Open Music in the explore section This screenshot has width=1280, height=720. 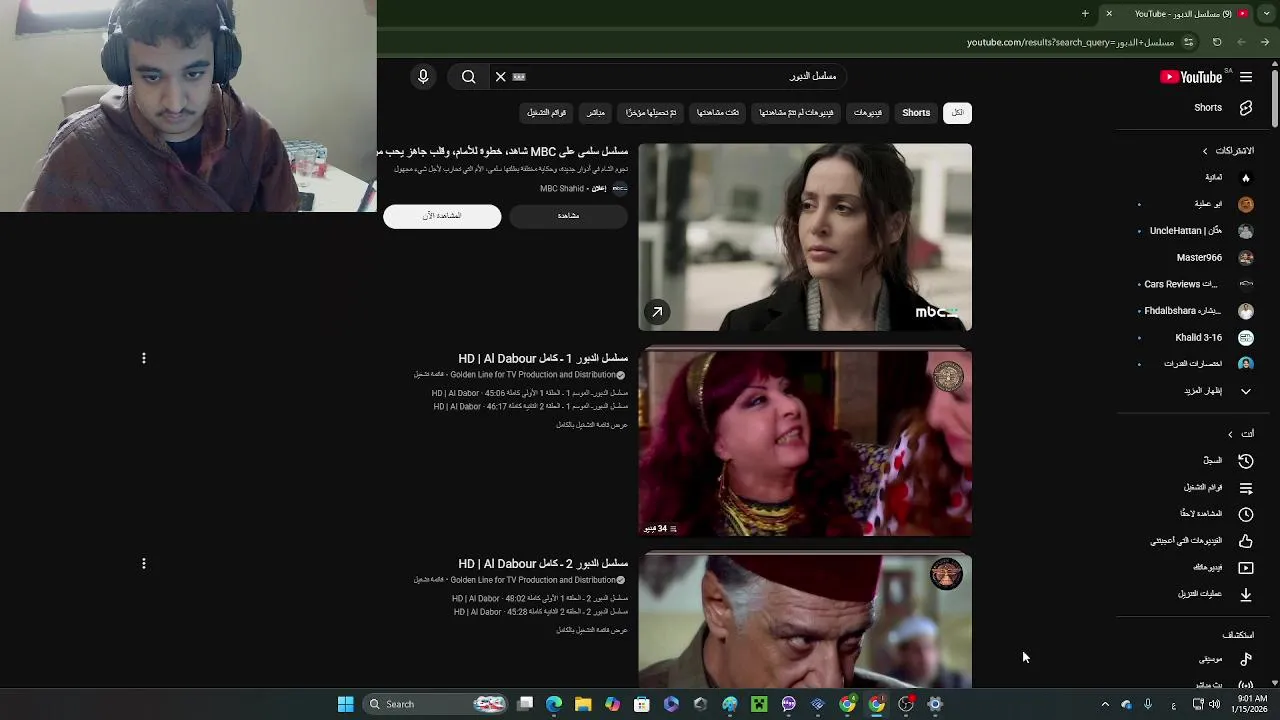(x=1225, y=659)
